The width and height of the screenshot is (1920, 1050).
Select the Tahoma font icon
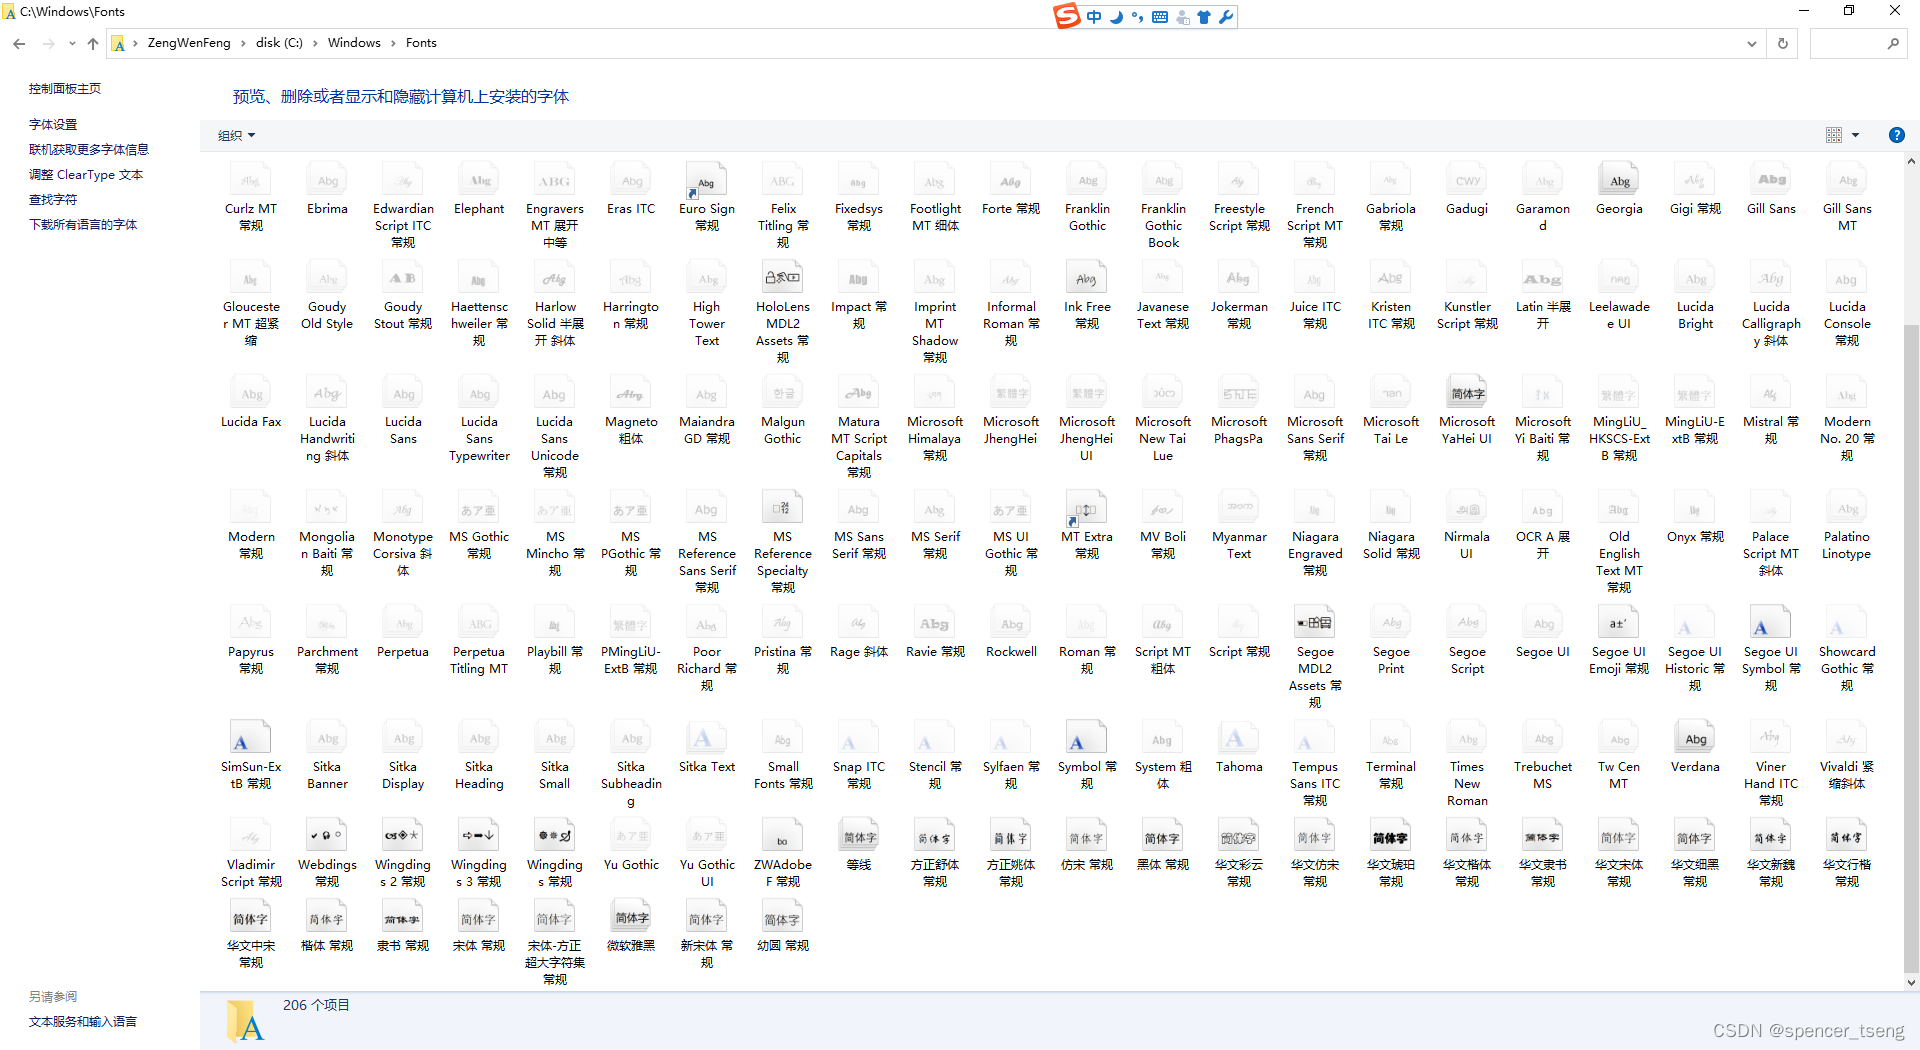[1239, 738]
